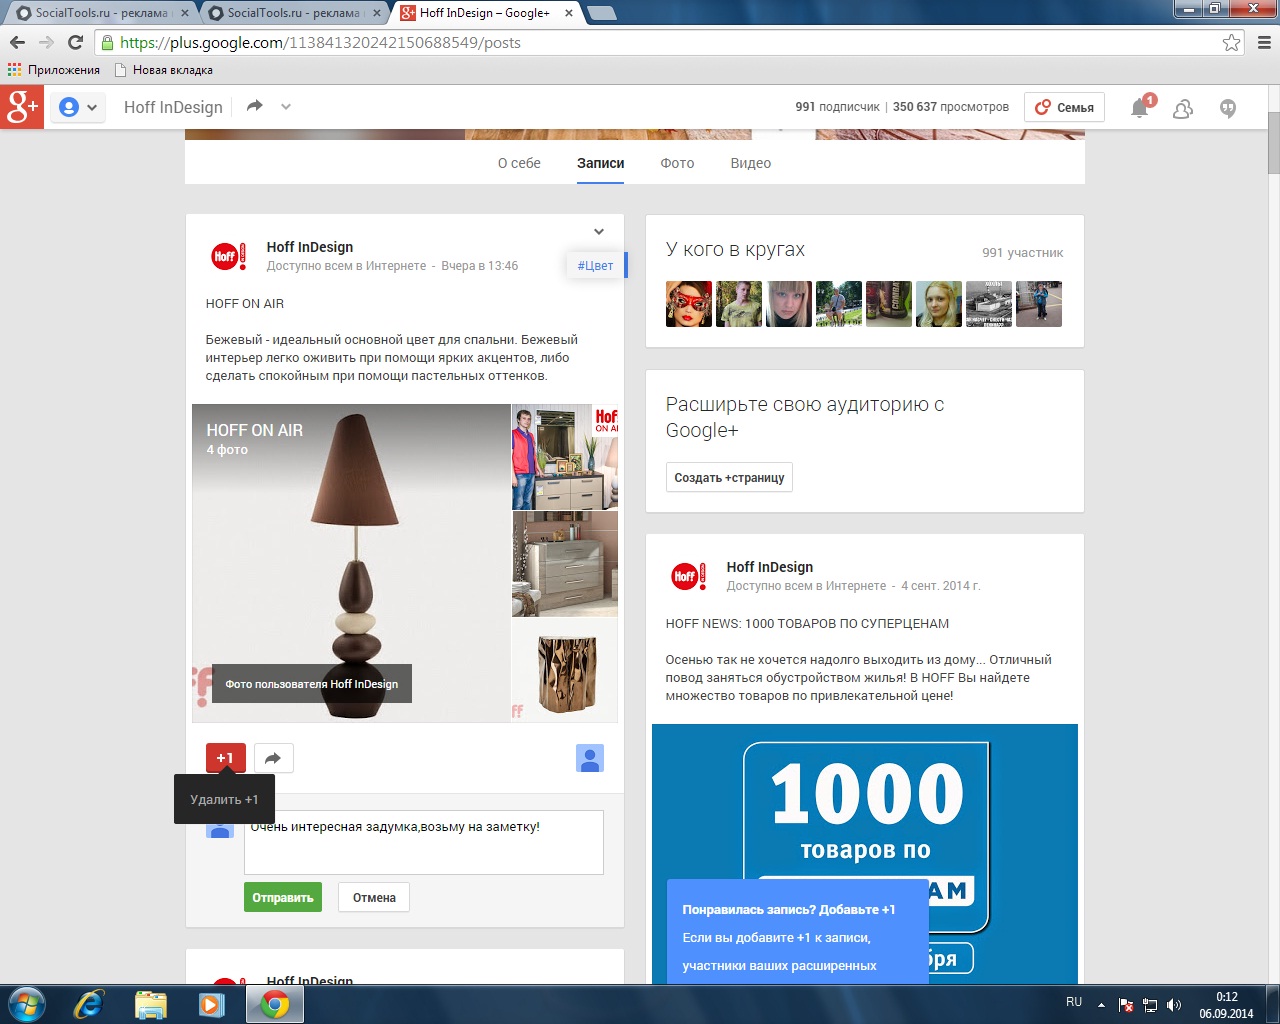Viewport: 1280px width, 1024px height.
Task: Open the Windows Start menu
Action: tap(26, 1004)
